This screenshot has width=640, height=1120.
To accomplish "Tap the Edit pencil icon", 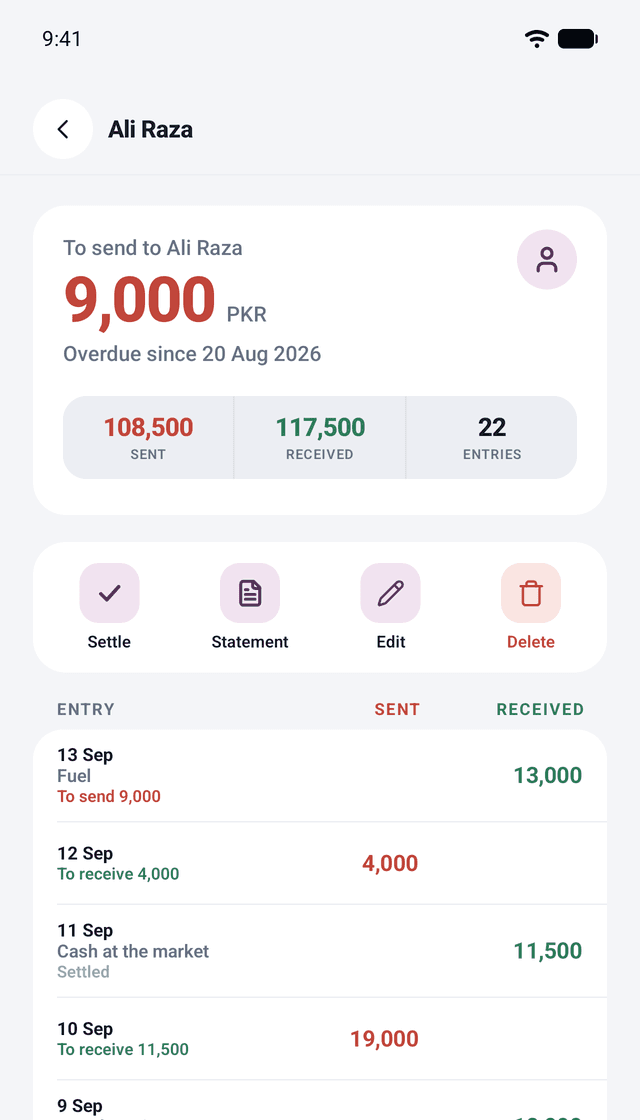I will click(x=391, y=593).
